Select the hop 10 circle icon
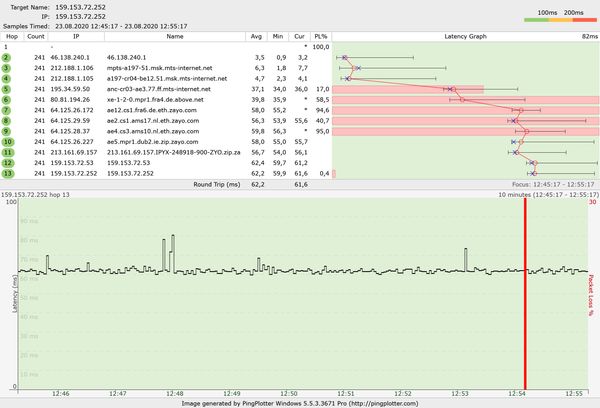The height and width of the screenshot is (408, 600). click(x=6, y=142)
